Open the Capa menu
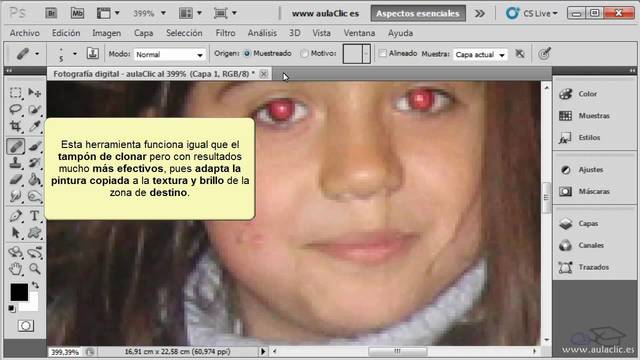640x360 pixels. [x=143, y=33]
